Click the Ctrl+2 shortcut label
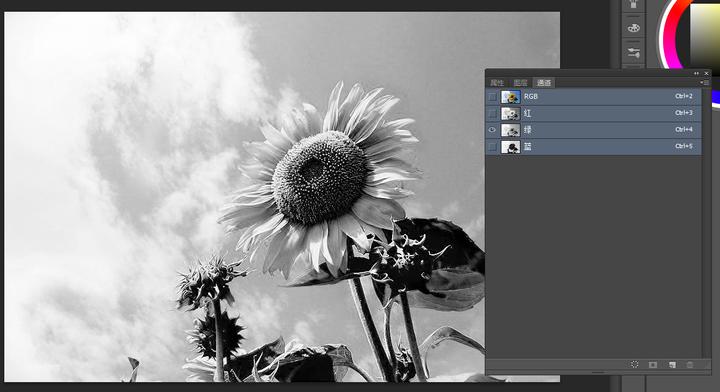The width and height of the screenshot is (720, 392). click(684, 96)
